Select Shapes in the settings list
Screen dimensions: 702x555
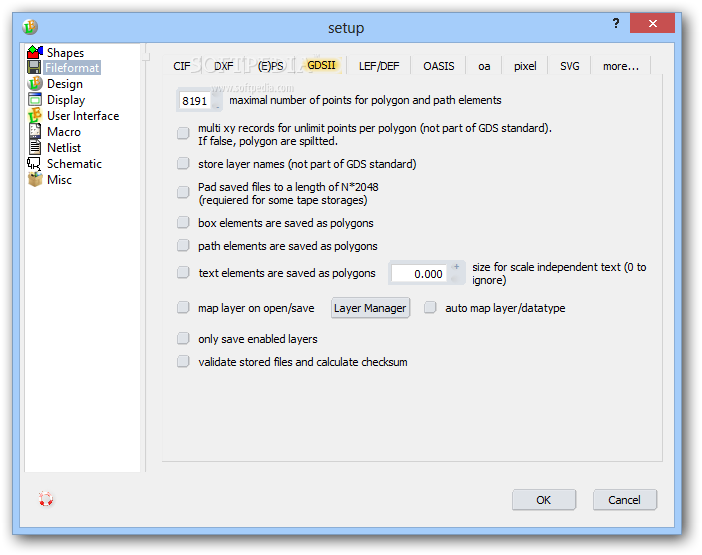coord(65,53)
